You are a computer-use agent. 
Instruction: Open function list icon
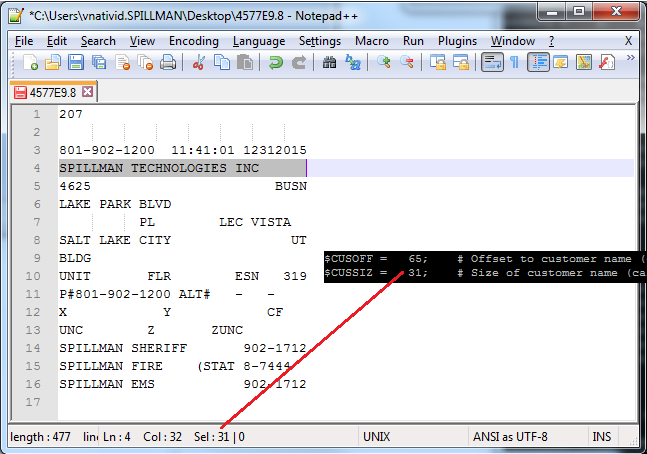607,62
